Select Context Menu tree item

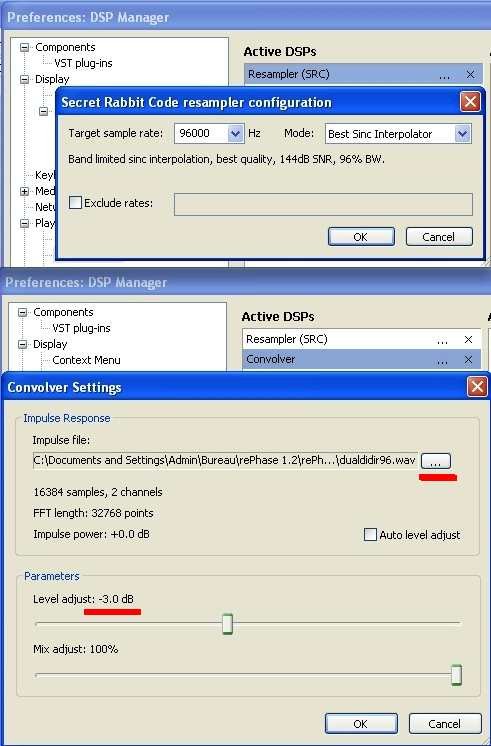pos(87,360)
